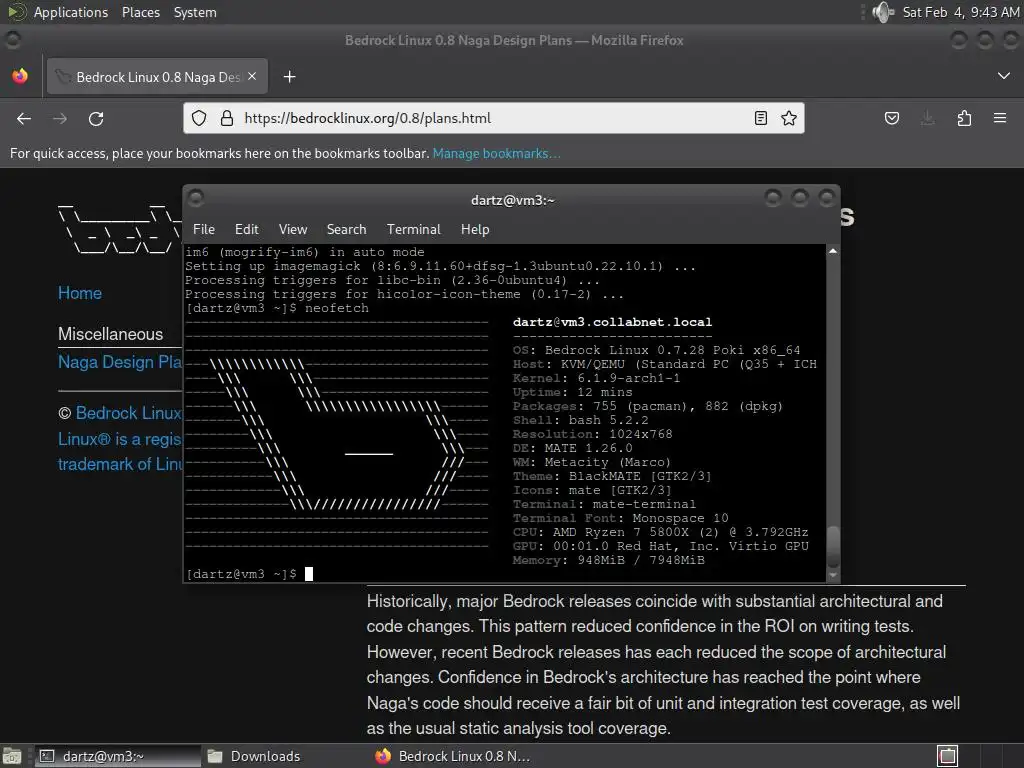The width and height of the screenshot is (1024, 768).
Task: Close the Bedrock Linux 0.8 Naga tab
Action: click(252, 76)
